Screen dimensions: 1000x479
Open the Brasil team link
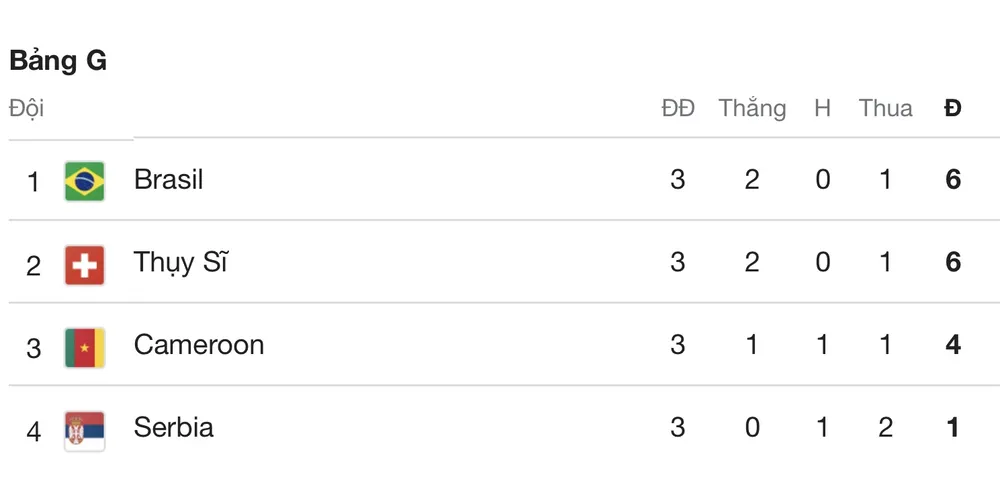pos(168,180)
